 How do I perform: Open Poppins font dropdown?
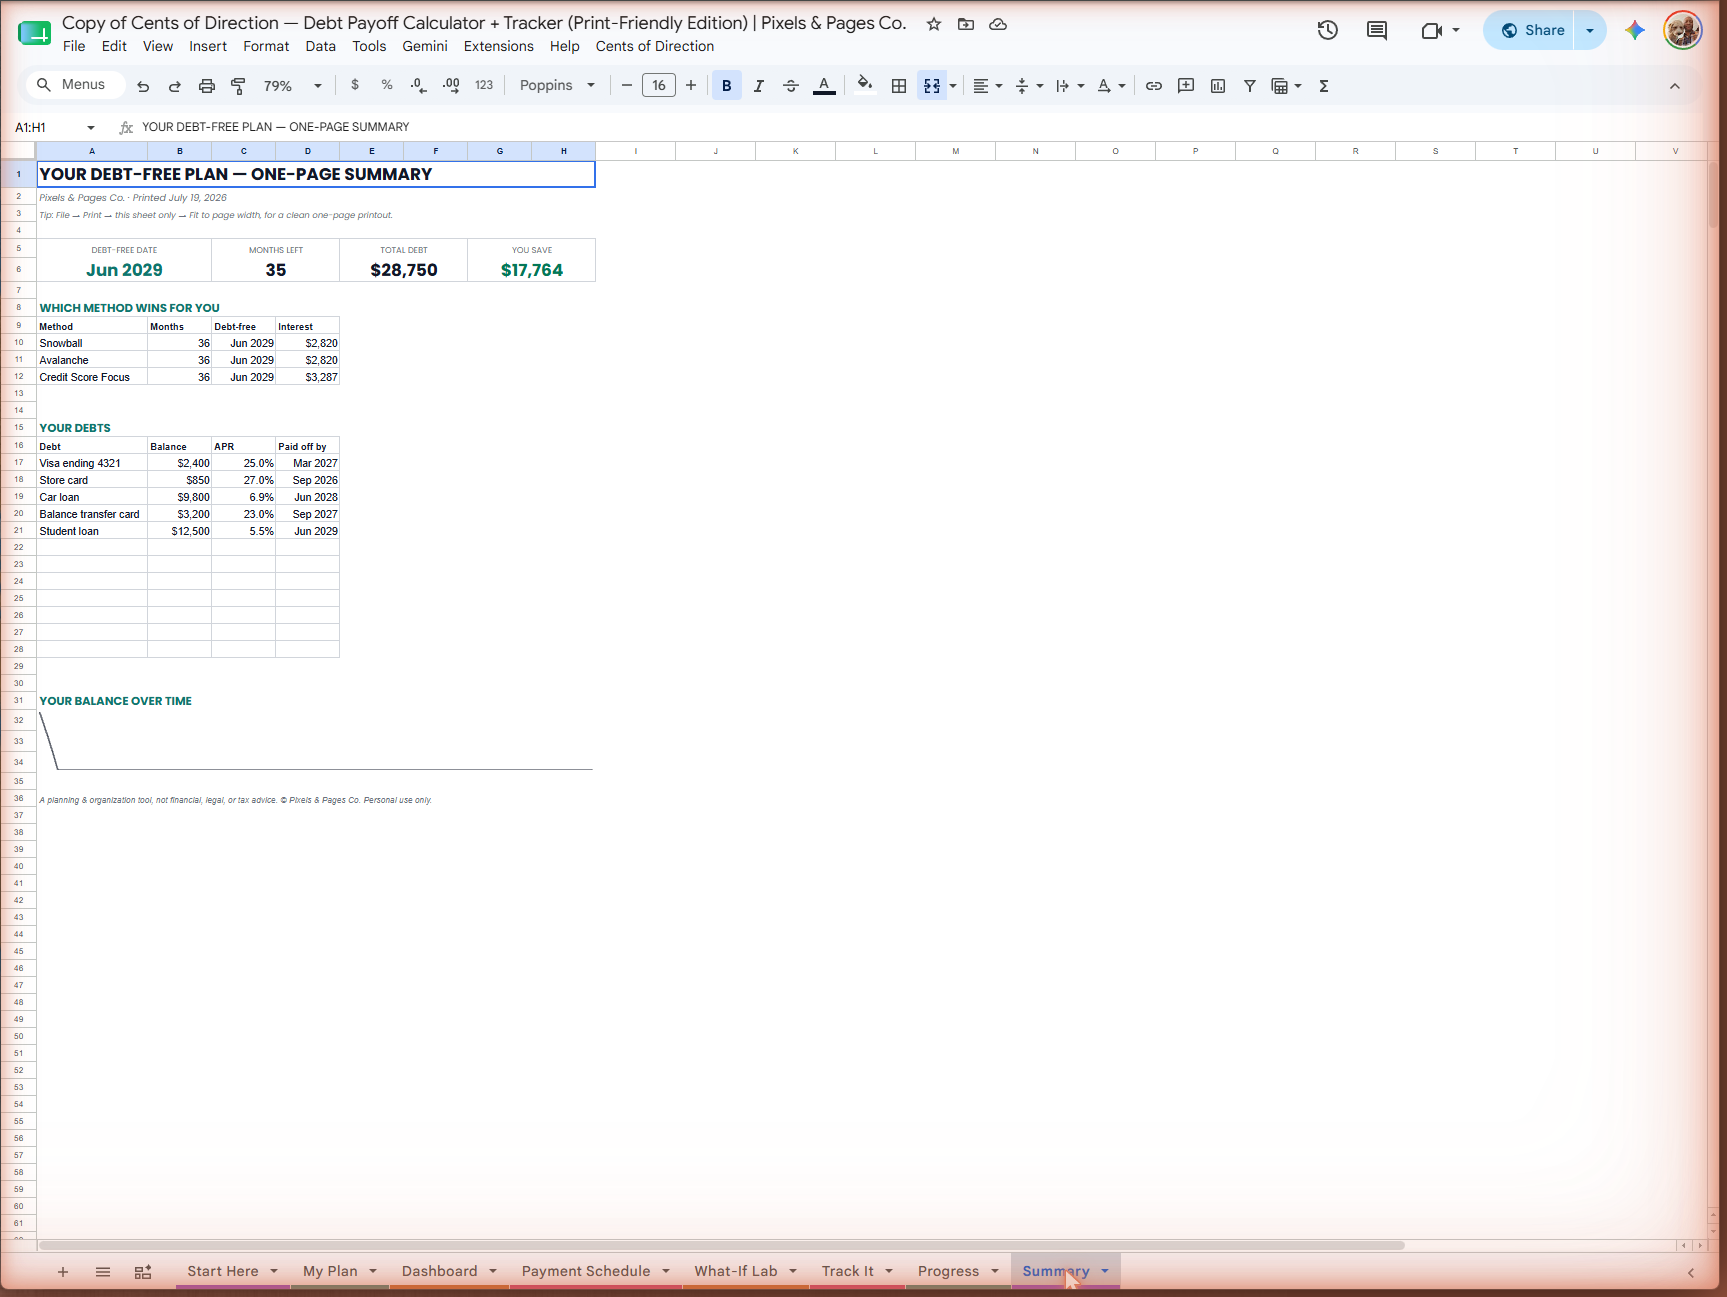click(x=557, y=86)
